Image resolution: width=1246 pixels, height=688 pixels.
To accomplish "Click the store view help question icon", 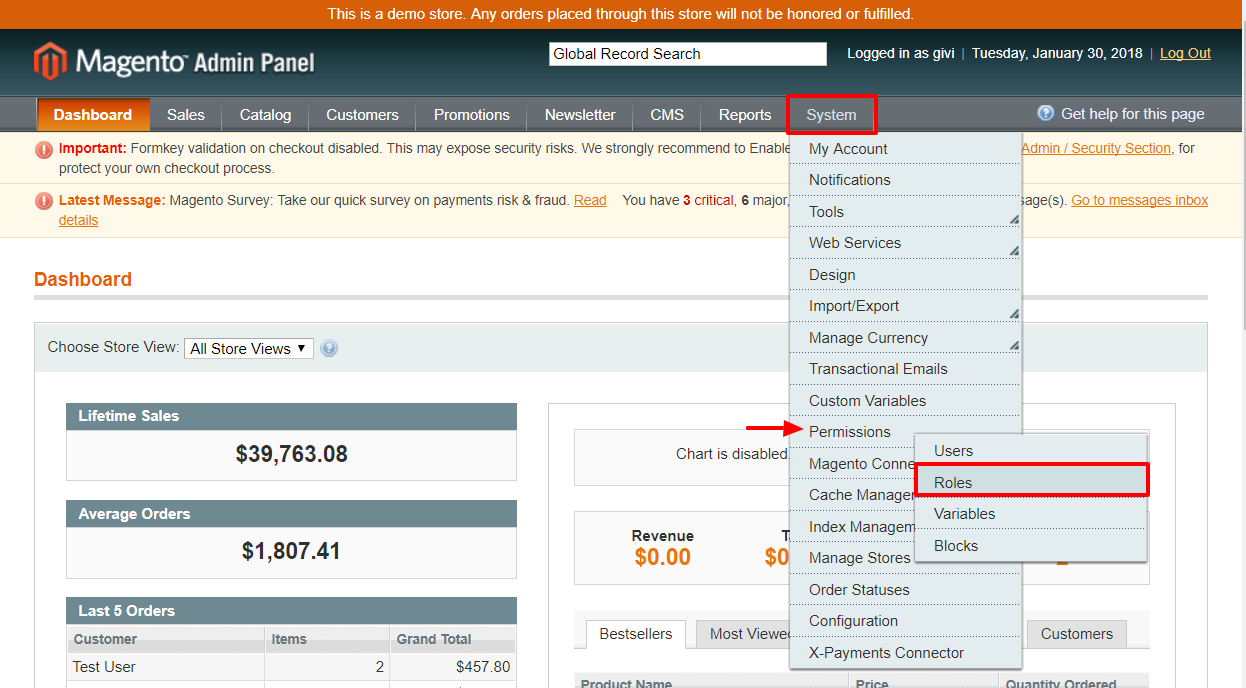I will click(329, 349).
